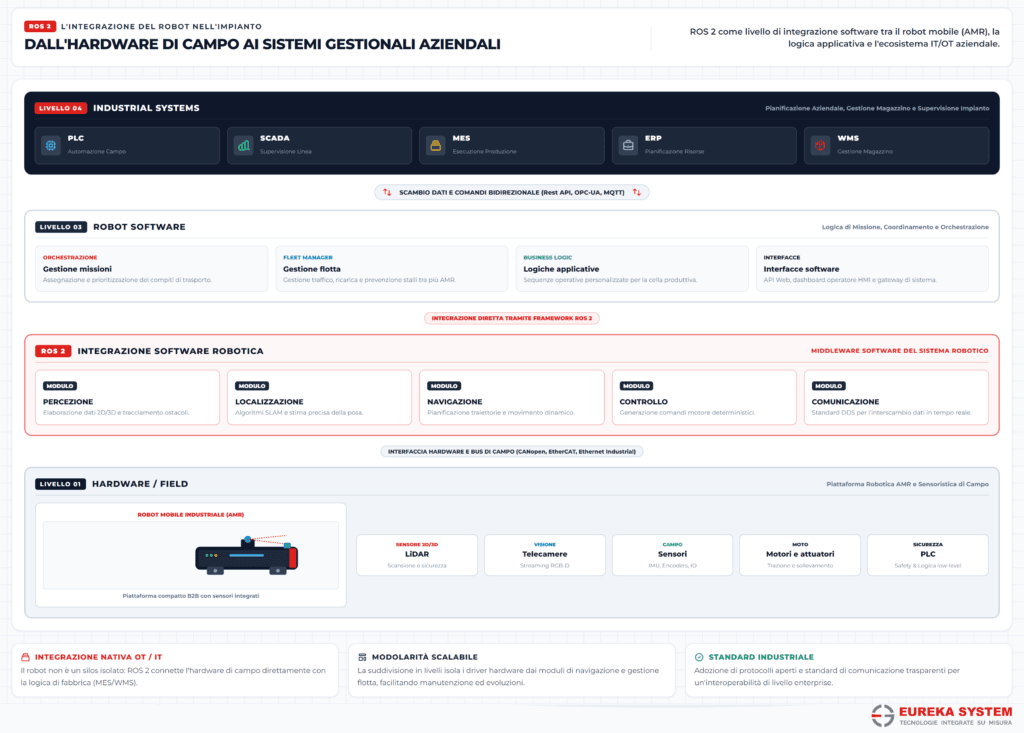Click the AMR robot illustration

247,555
